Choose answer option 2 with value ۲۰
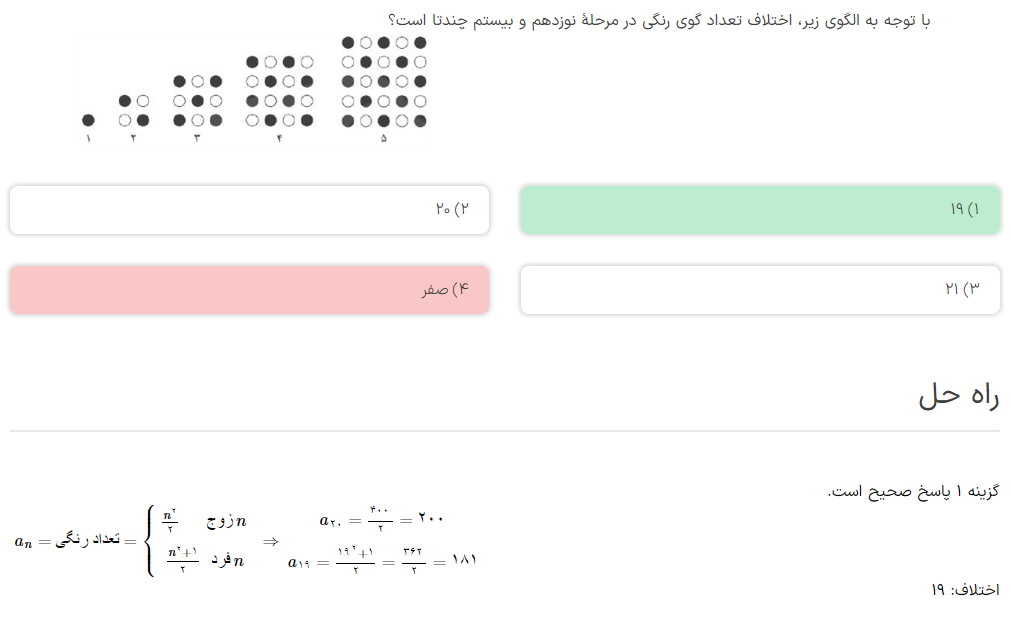The width and height of the screenshot is (1010, 620). [249, 210]
